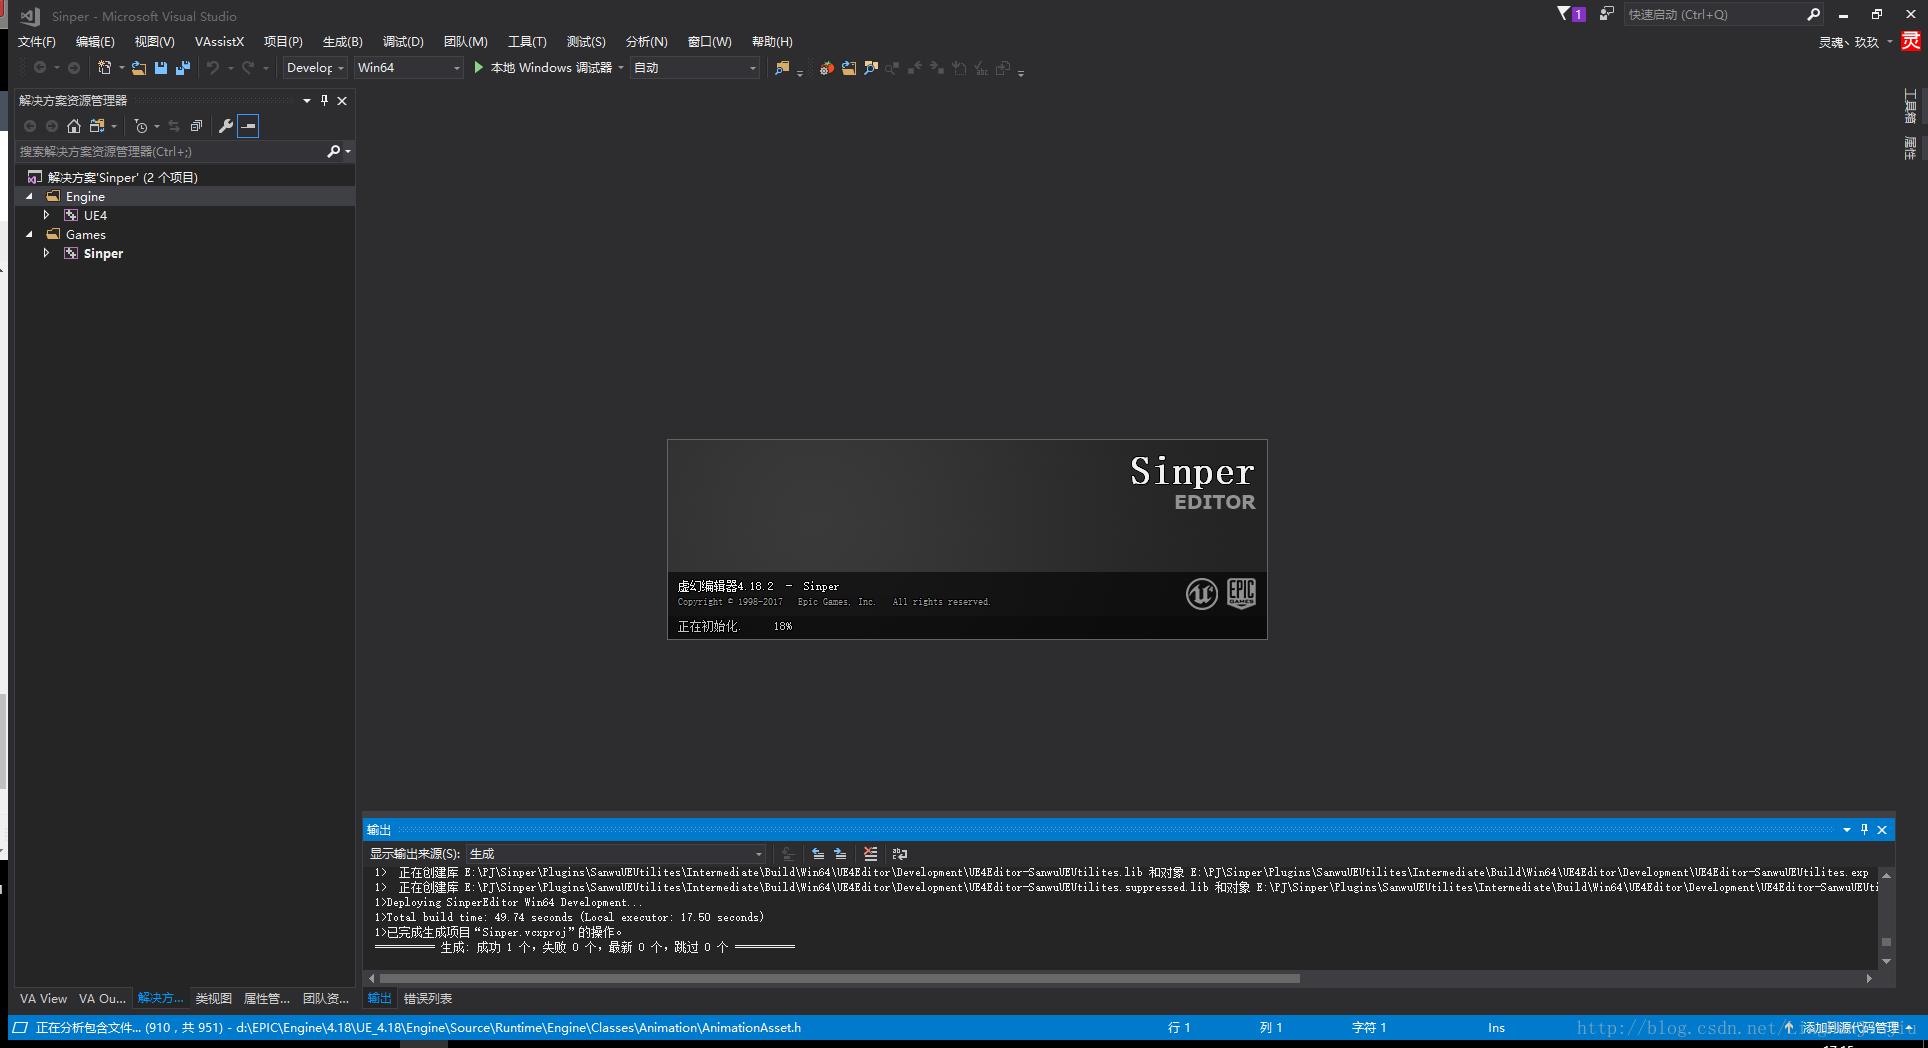Screen dimensions: 1928x1048
Task: Switch to the 类视图 tab
Action: [x=214, y=998]
